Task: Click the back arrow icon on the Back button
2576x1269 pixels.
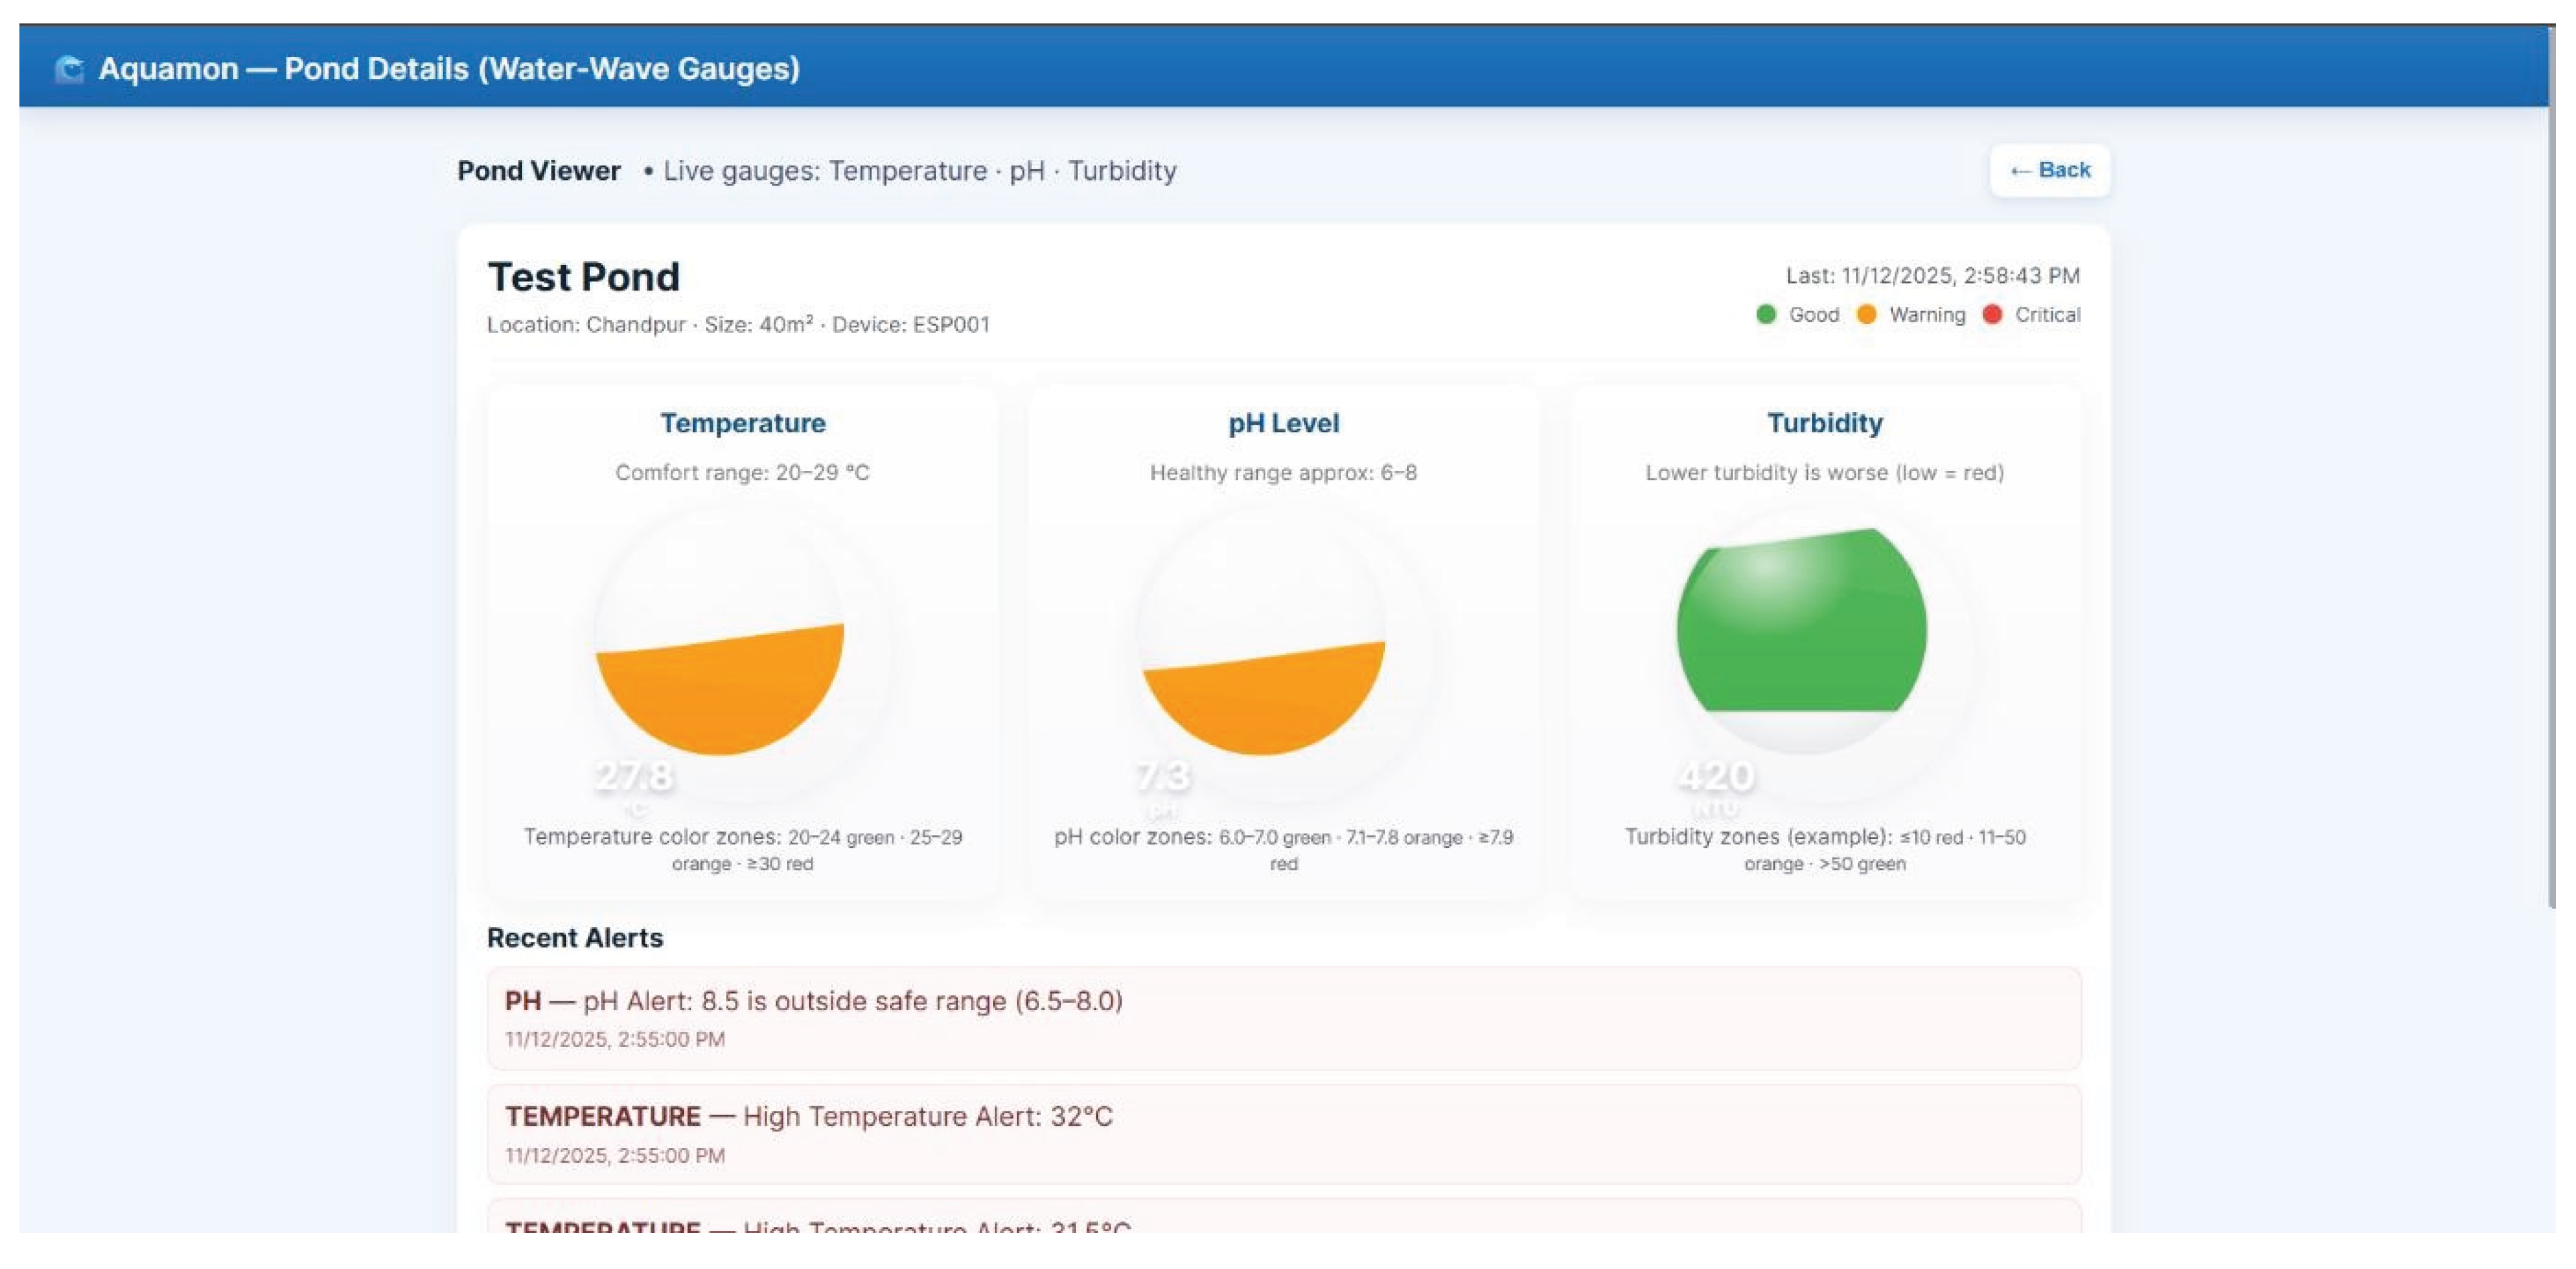Action: [2022, 170]
